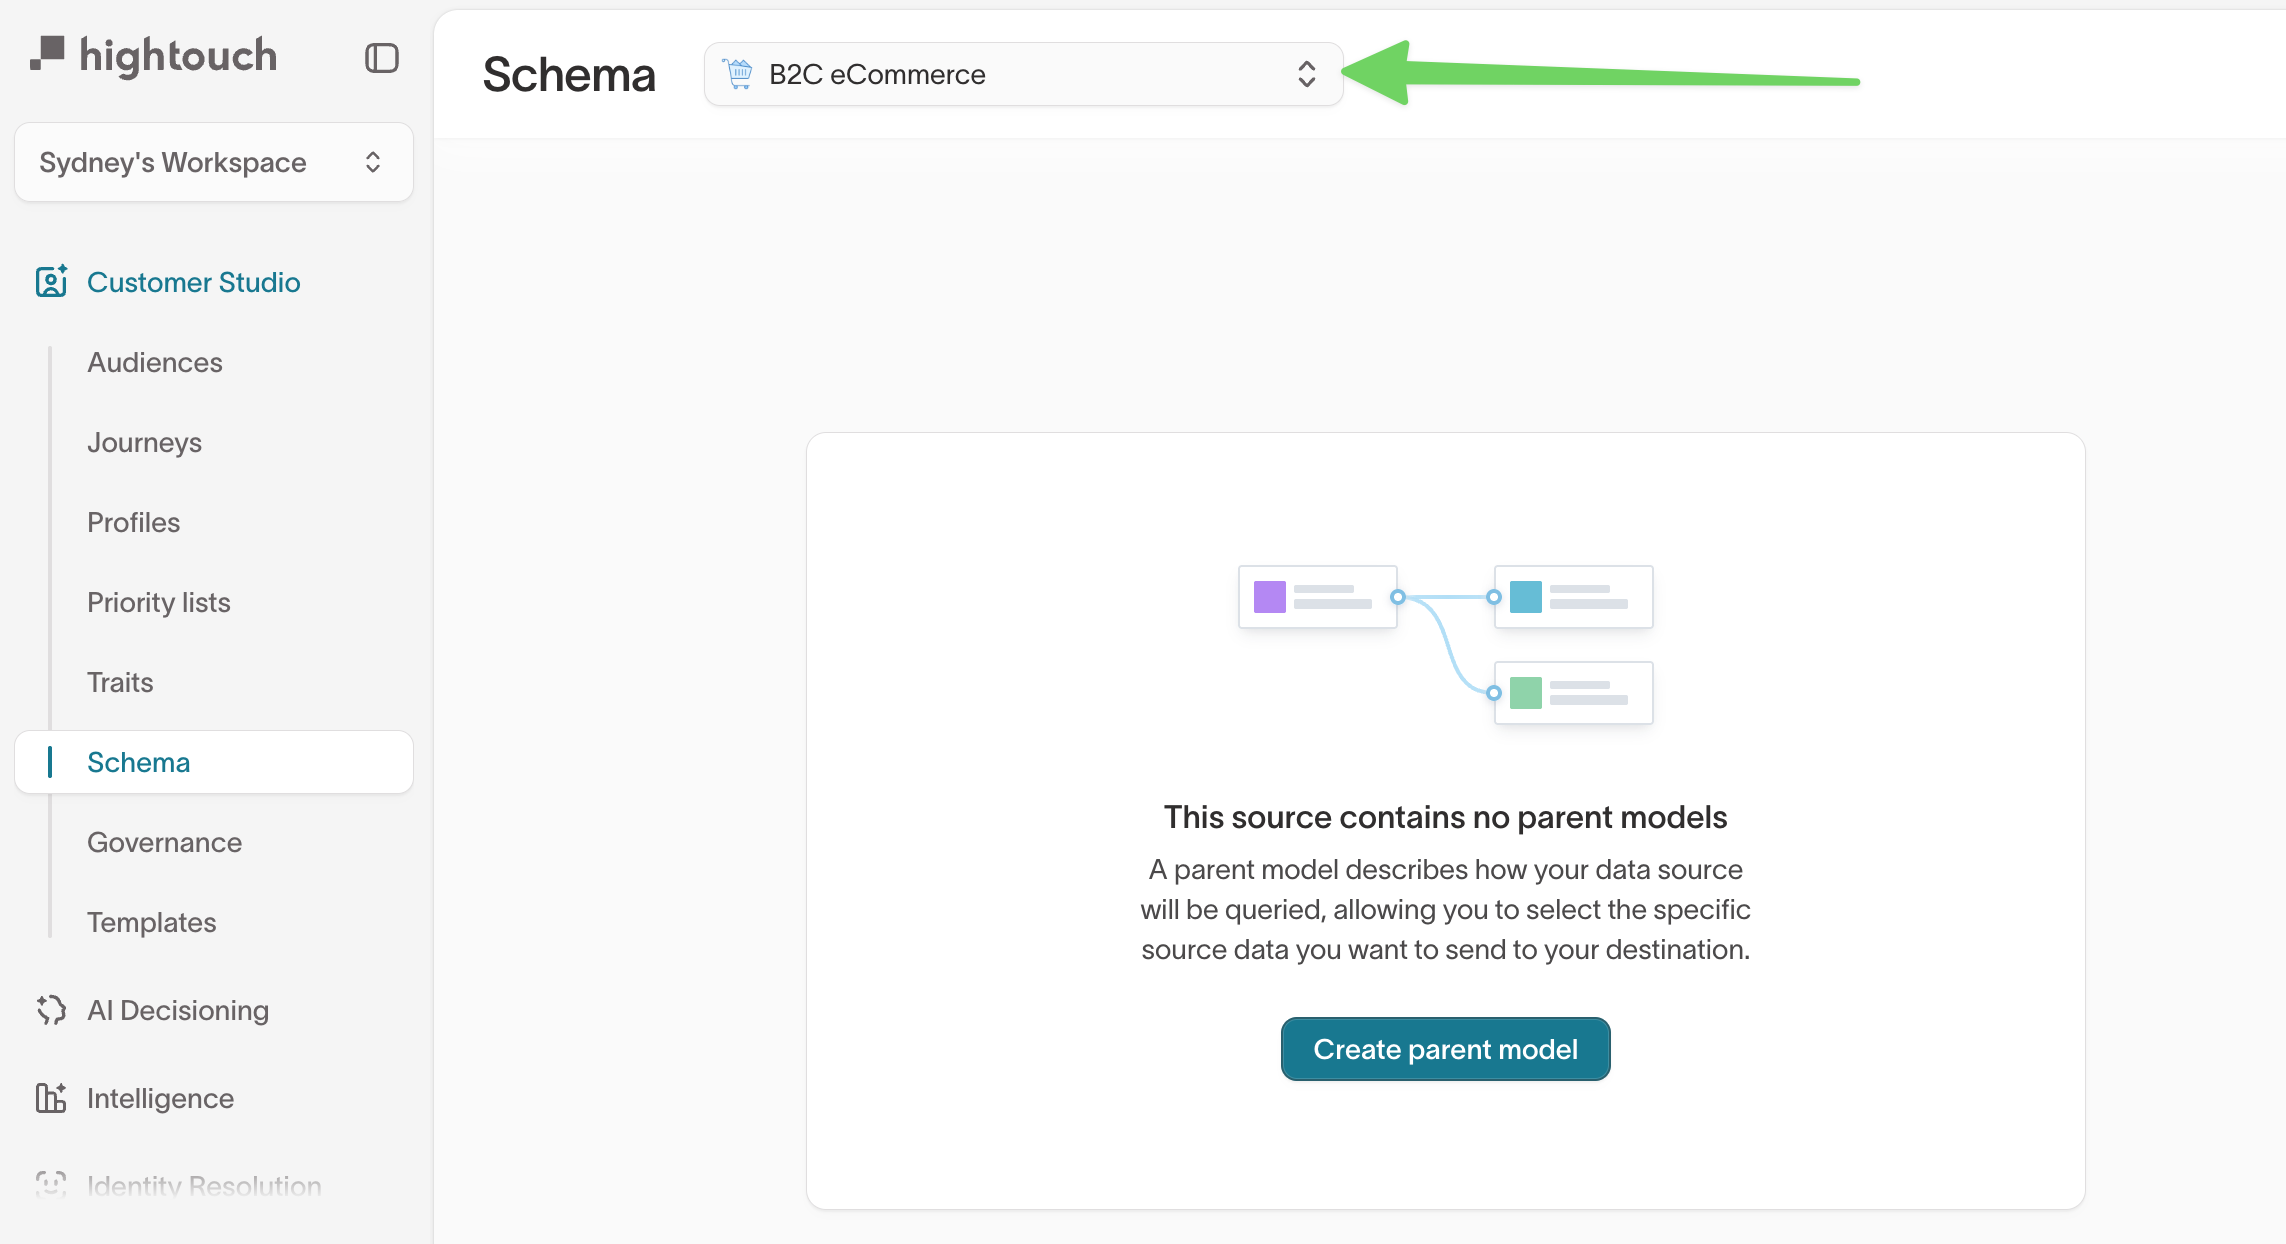
Task: Open the Traits section
Action: click(120, 682)
